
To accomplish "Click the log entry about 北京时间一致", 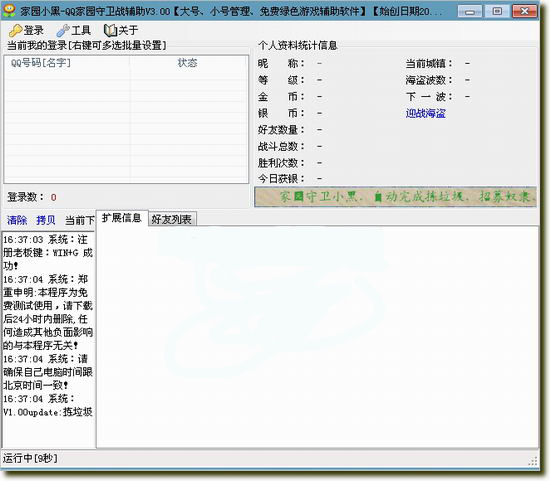I will (48, 372).
